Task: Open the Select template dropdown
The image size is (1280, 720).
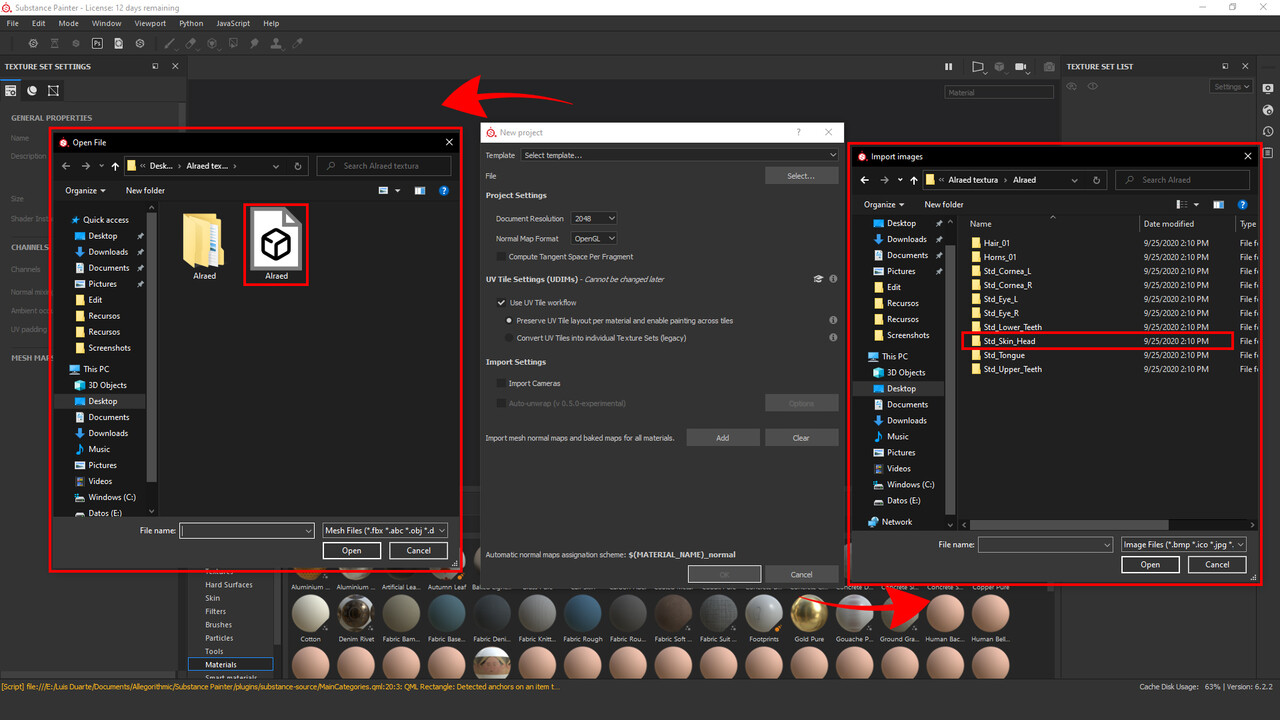Action: (x=679, y=155)
